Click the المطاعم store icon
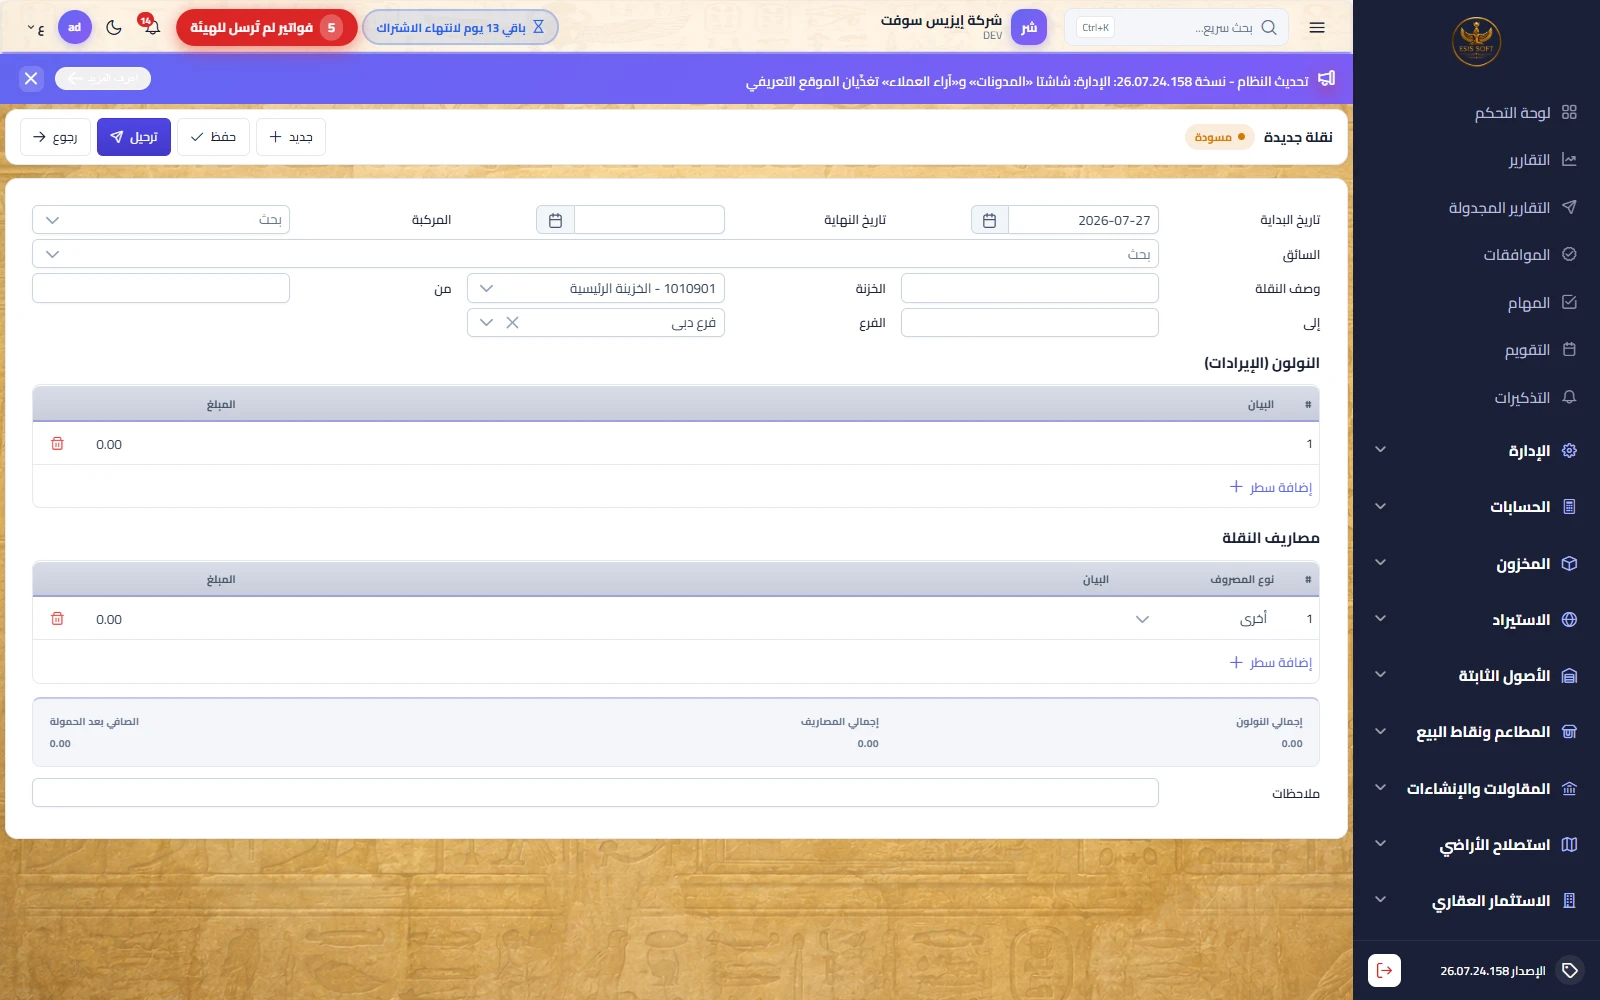Viewport: 1600px width, 1000px height. click(1569, 732)
